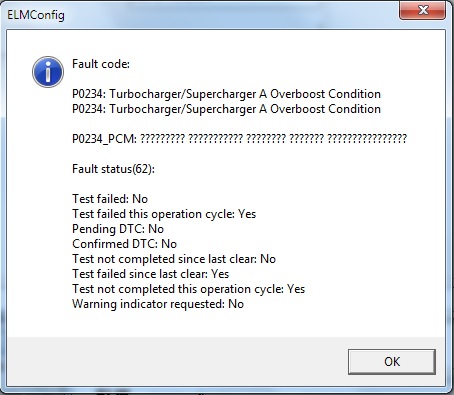This screenshot has width=454, height=395.
Task: Click the OK button
Action: click(392, 362)
